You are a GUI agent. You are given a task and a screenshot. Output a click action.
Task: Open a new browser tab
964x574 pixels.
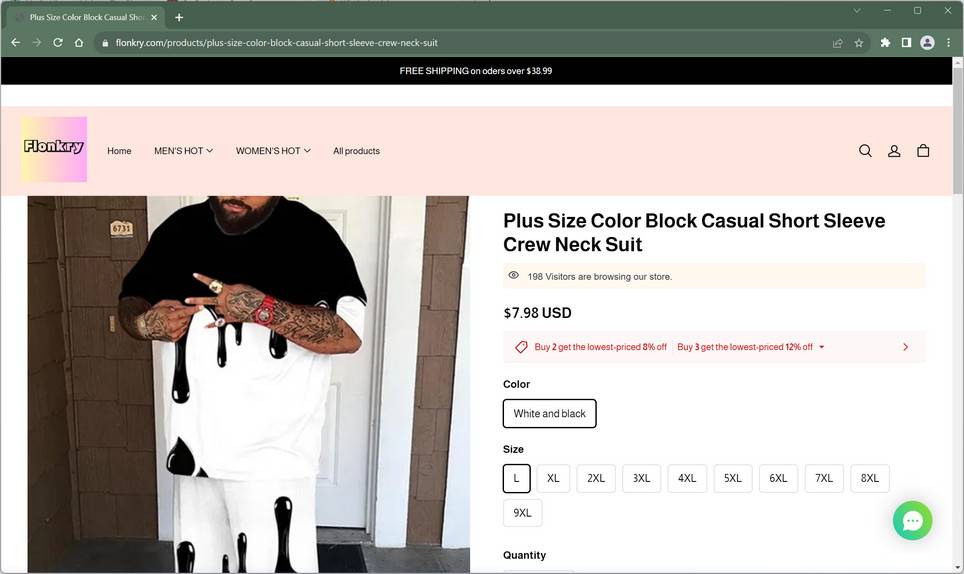[179, 17]
